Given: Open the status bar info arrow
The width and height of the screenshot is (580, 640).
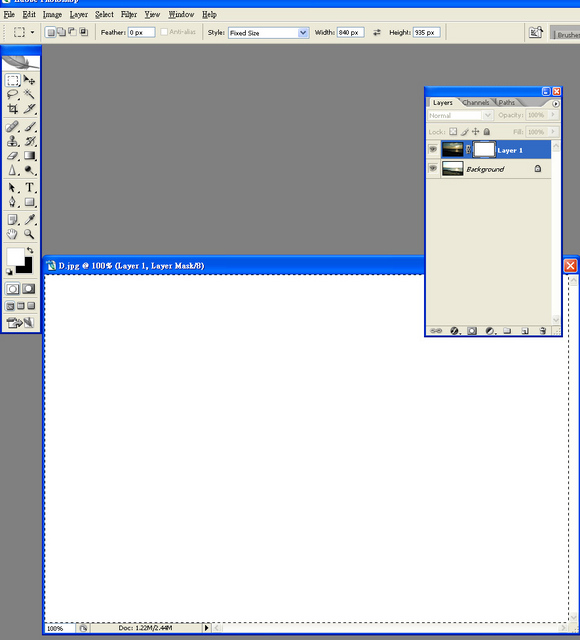Looking at the screenshot, I should [207, 628].
